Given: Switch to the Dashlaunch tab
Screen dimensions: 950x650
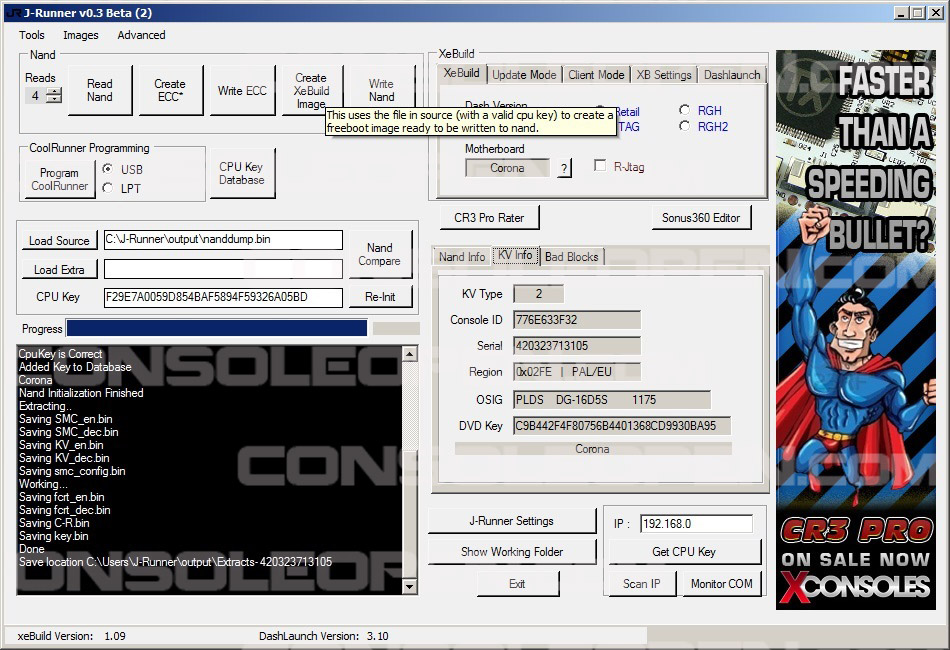Looking at the screenshot, I should pos(732,75).
